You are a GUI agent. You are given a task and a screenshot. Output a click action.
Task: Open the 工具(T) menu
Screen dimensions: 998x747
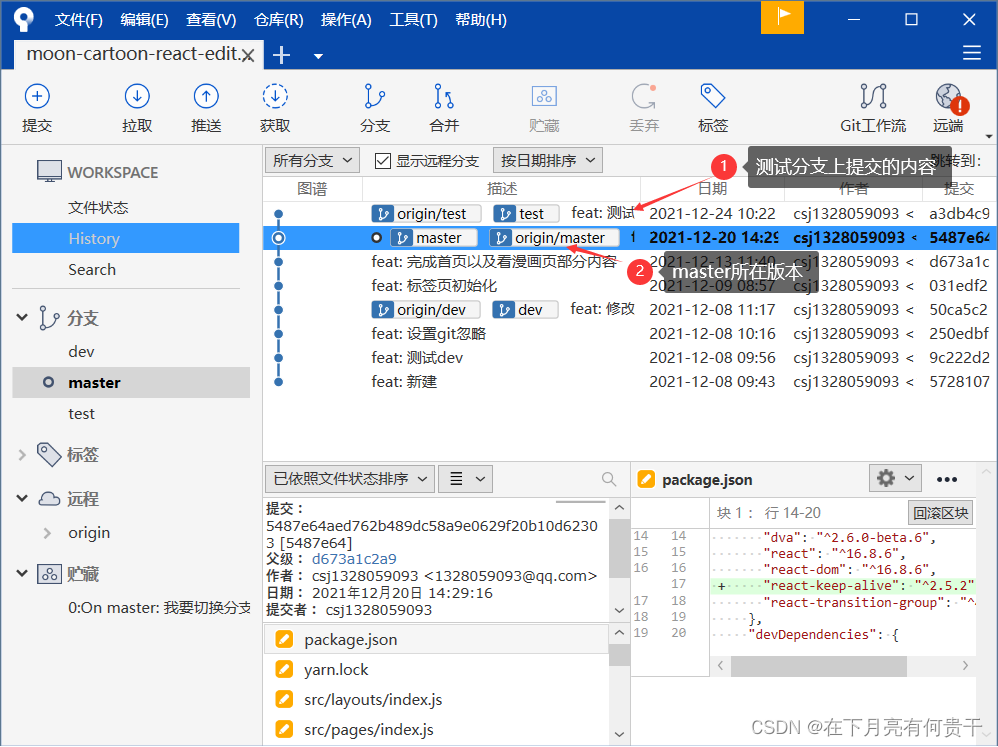413,20
